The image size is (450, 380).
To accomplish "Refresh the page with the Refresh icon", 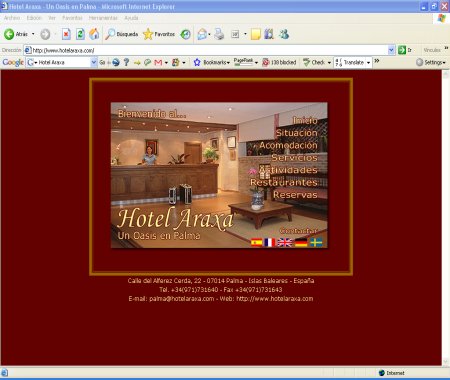I will point(80,34).
